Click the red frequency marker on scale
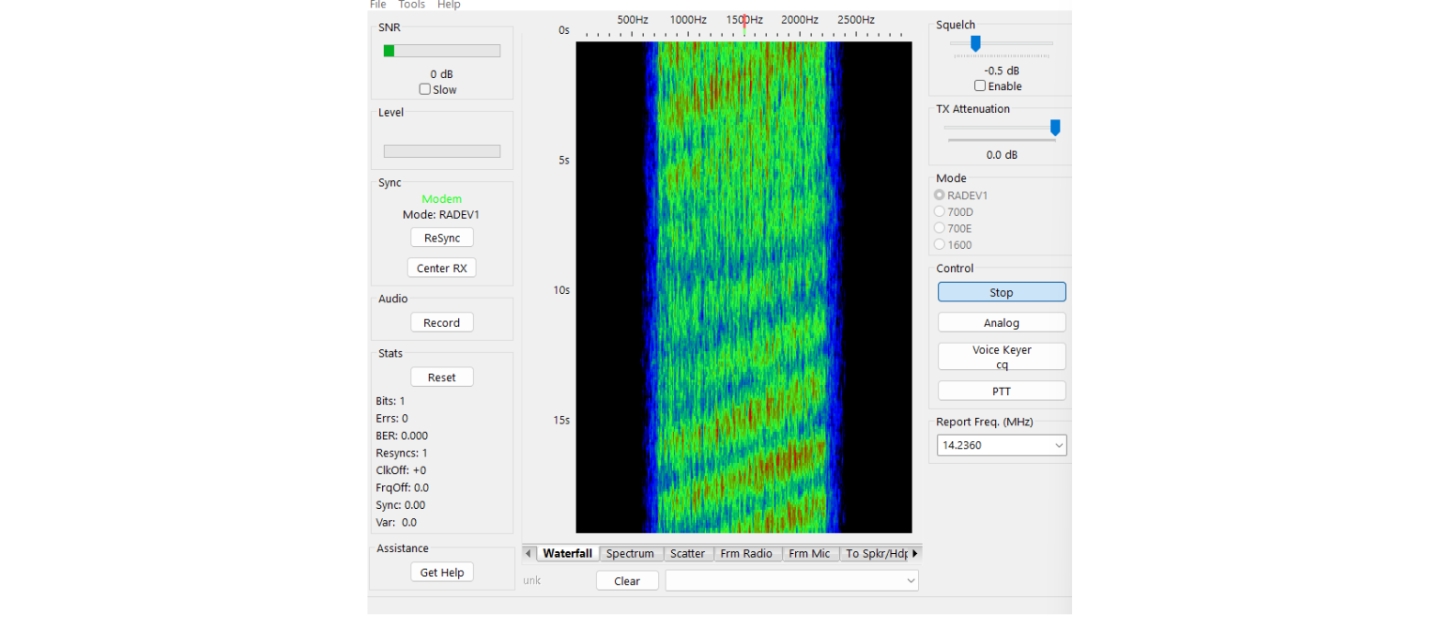This screenshot has height=625, width=1440. pyautogui.click(x=744, y=22)
